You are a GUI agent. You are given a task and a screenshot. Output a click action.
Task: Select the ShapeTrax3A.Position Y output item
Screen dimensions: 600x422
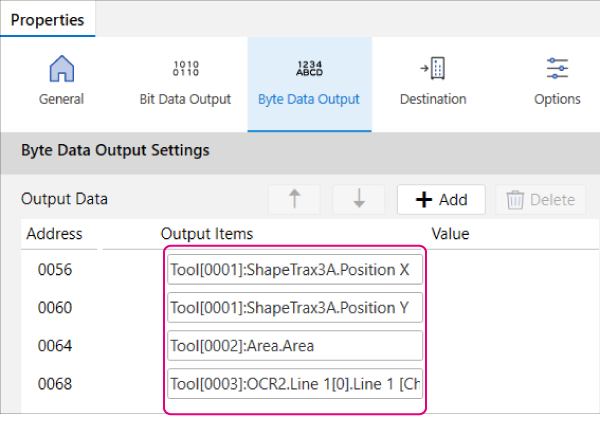pyautogui.click(x=296, y=308)
